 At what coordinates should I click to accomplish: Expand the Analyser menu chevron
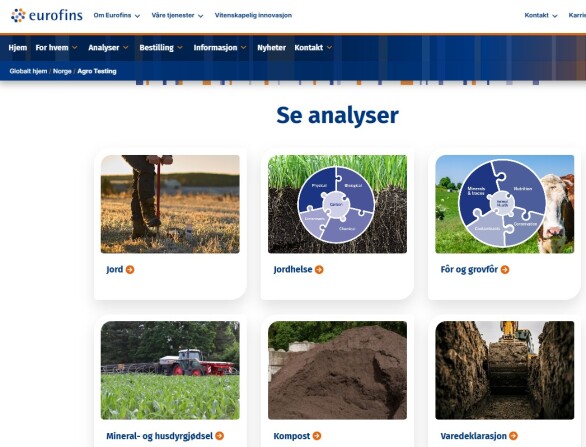(126, 47)
